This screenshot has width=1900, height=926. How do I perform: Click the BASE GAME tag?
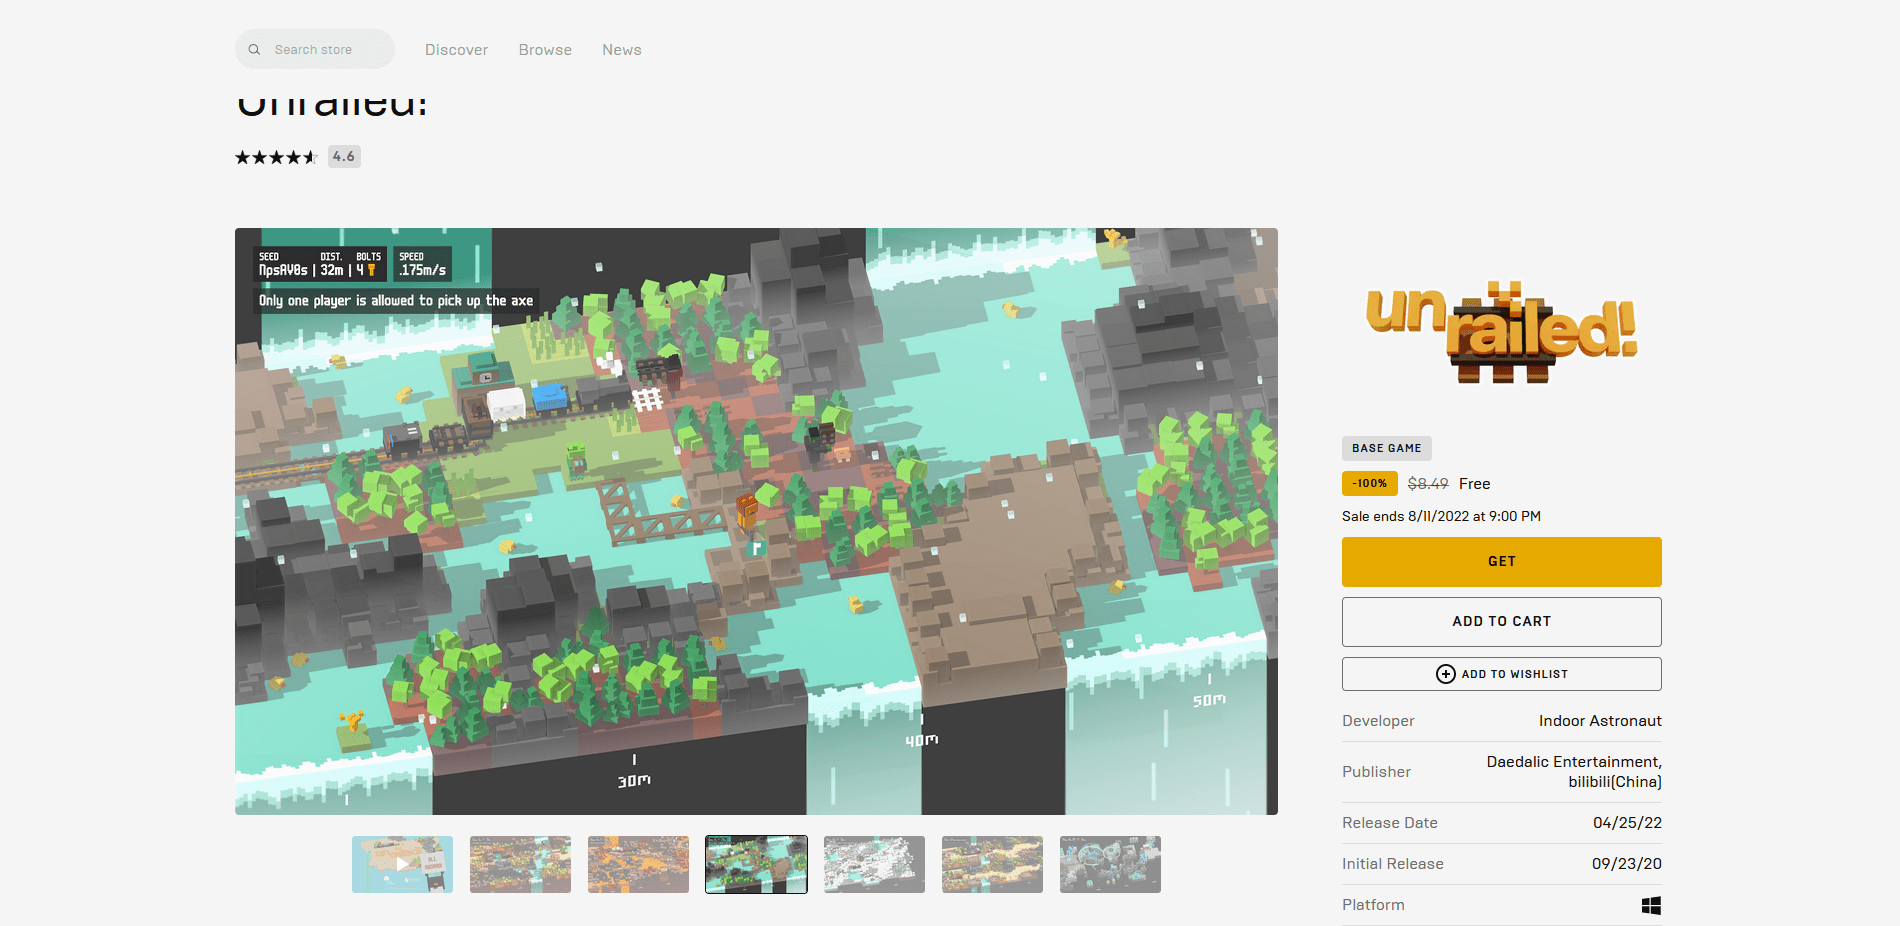[1387, 448]
